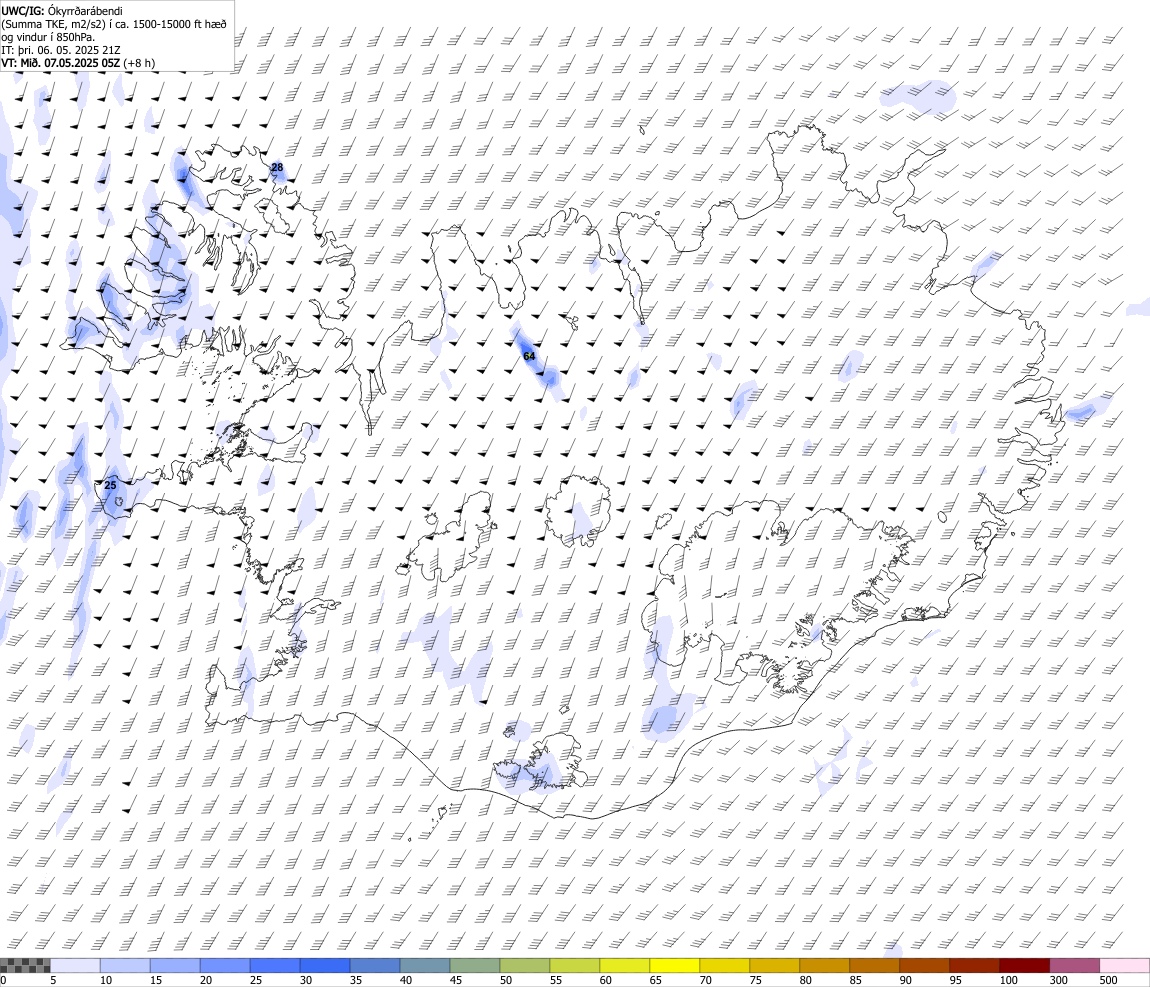Screen dimensions: 1150x987
Task: Click the pale pink swatch above 500
Action: [x=1124, y=965]
